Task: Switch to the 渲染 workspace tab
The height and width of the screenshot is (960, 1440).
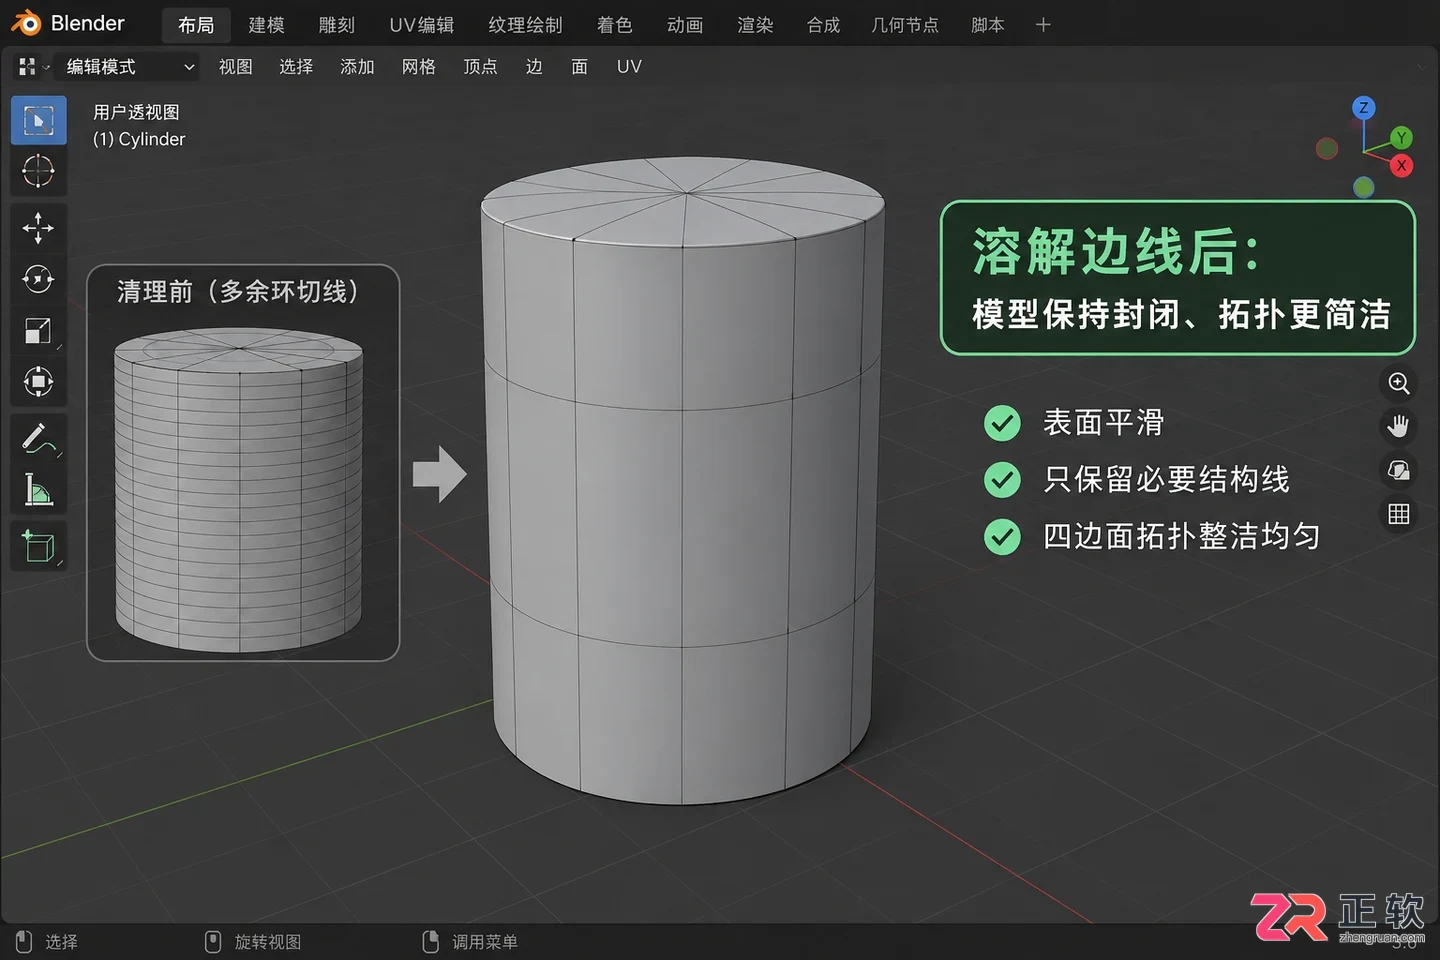Action: click(x=755, y=25)
